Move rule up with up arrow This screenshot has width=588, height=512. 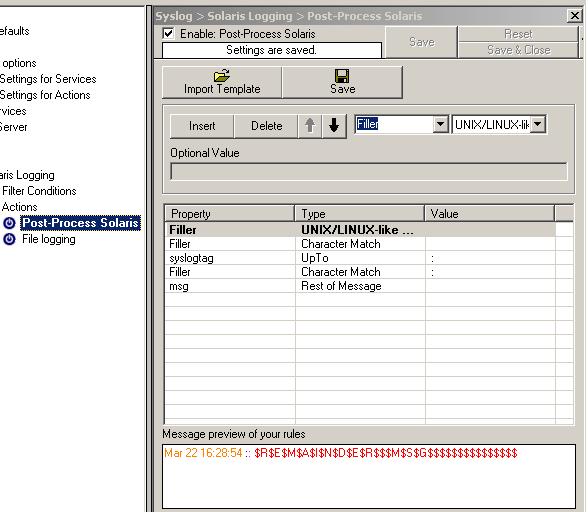pos(310,125)
